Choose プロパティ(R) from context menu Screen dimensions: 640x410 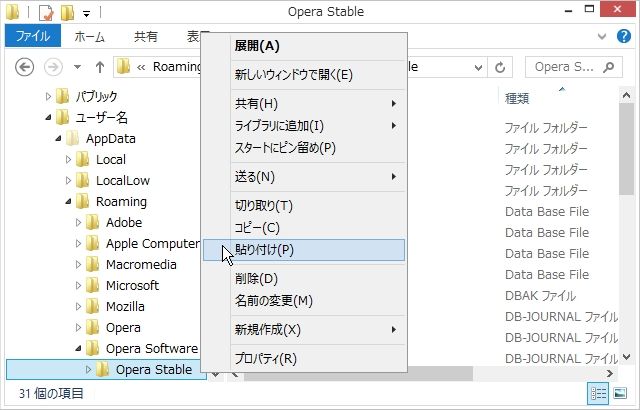pyautogui.click(x=304, y=359)
